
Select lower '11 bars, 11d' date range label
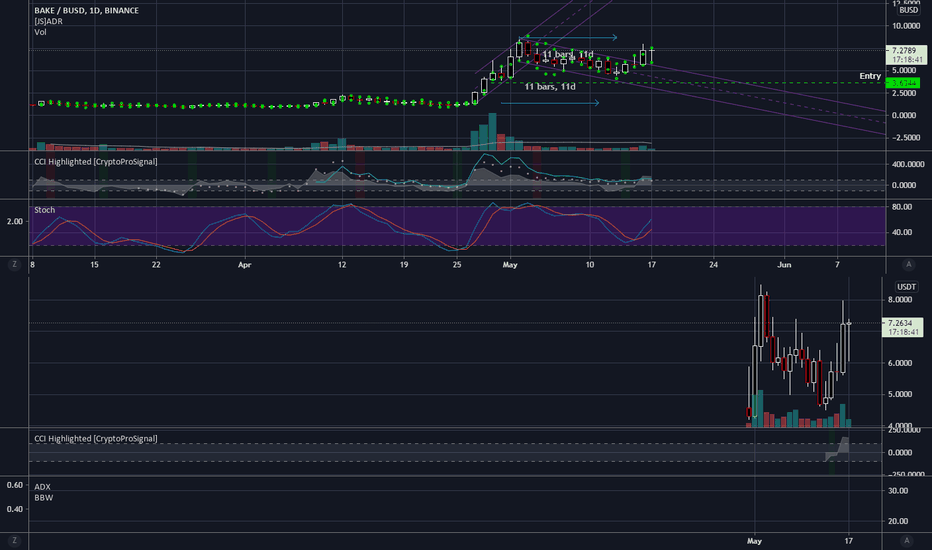[x=550, y=87]
